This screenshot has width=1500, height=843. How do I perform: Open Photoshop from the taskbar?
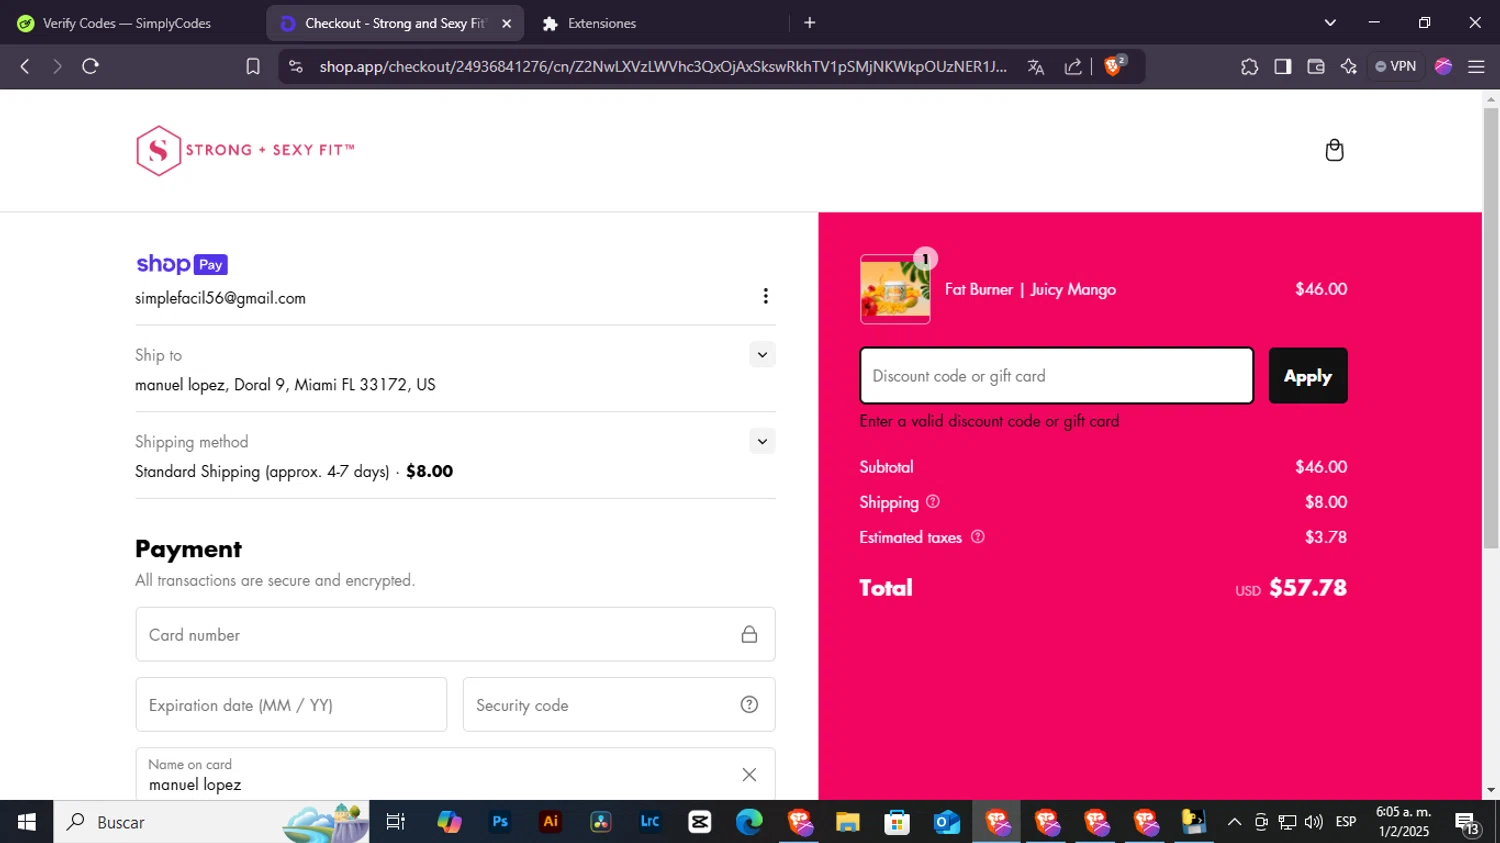coord(500,822)
